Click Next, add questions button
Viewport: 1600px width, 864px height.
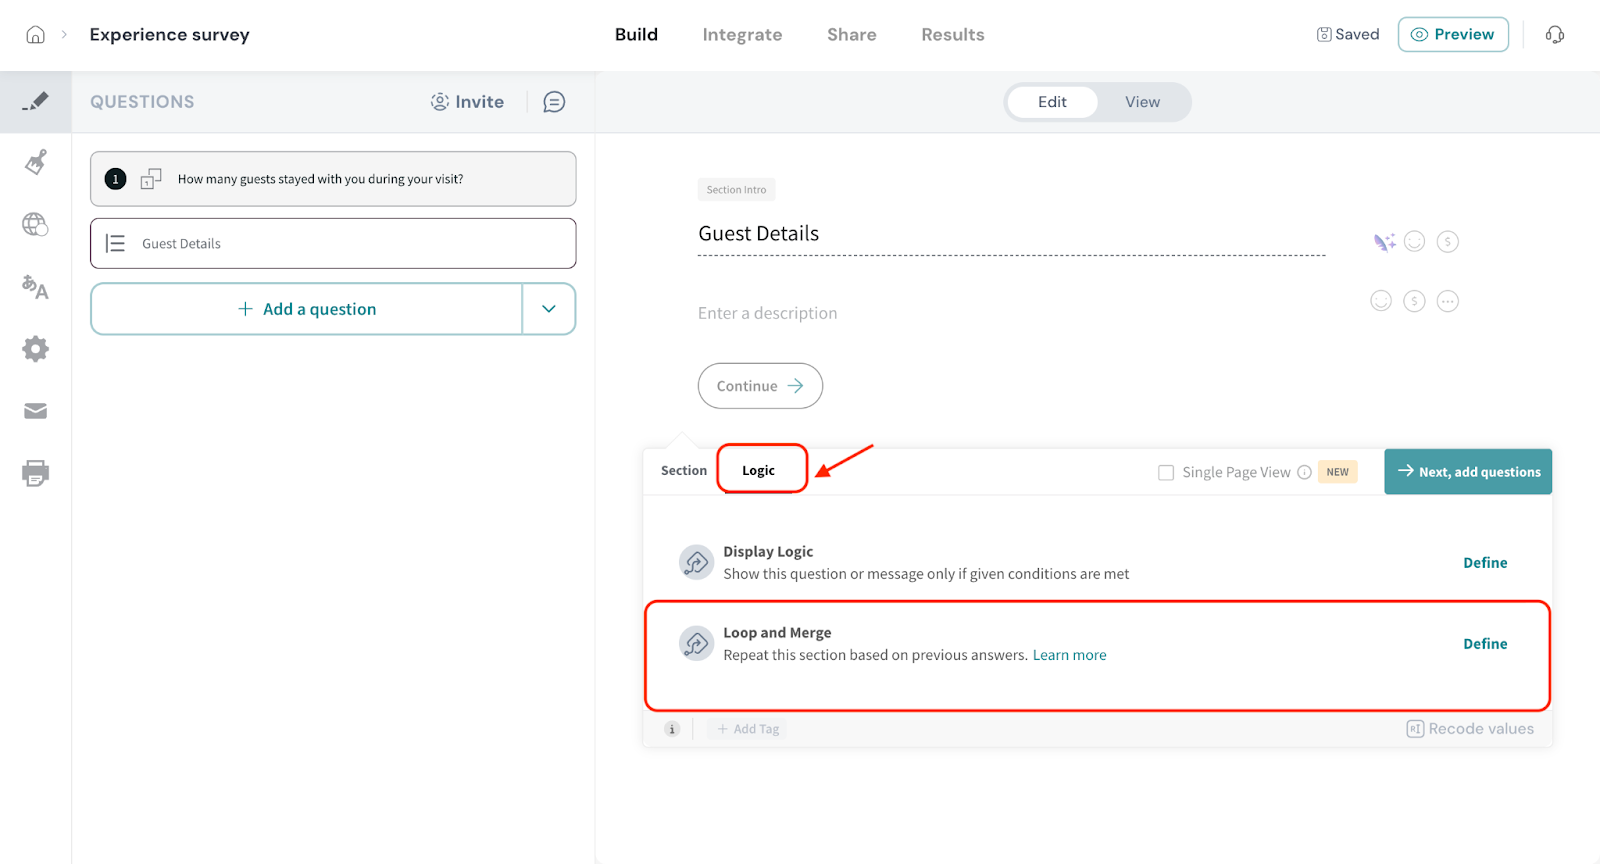pos(1468,472)
